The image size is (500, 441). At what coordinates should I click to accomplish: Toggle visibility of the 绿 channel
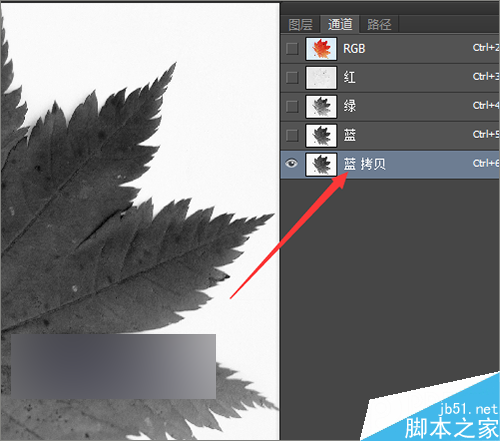click(x=292, y=107)
